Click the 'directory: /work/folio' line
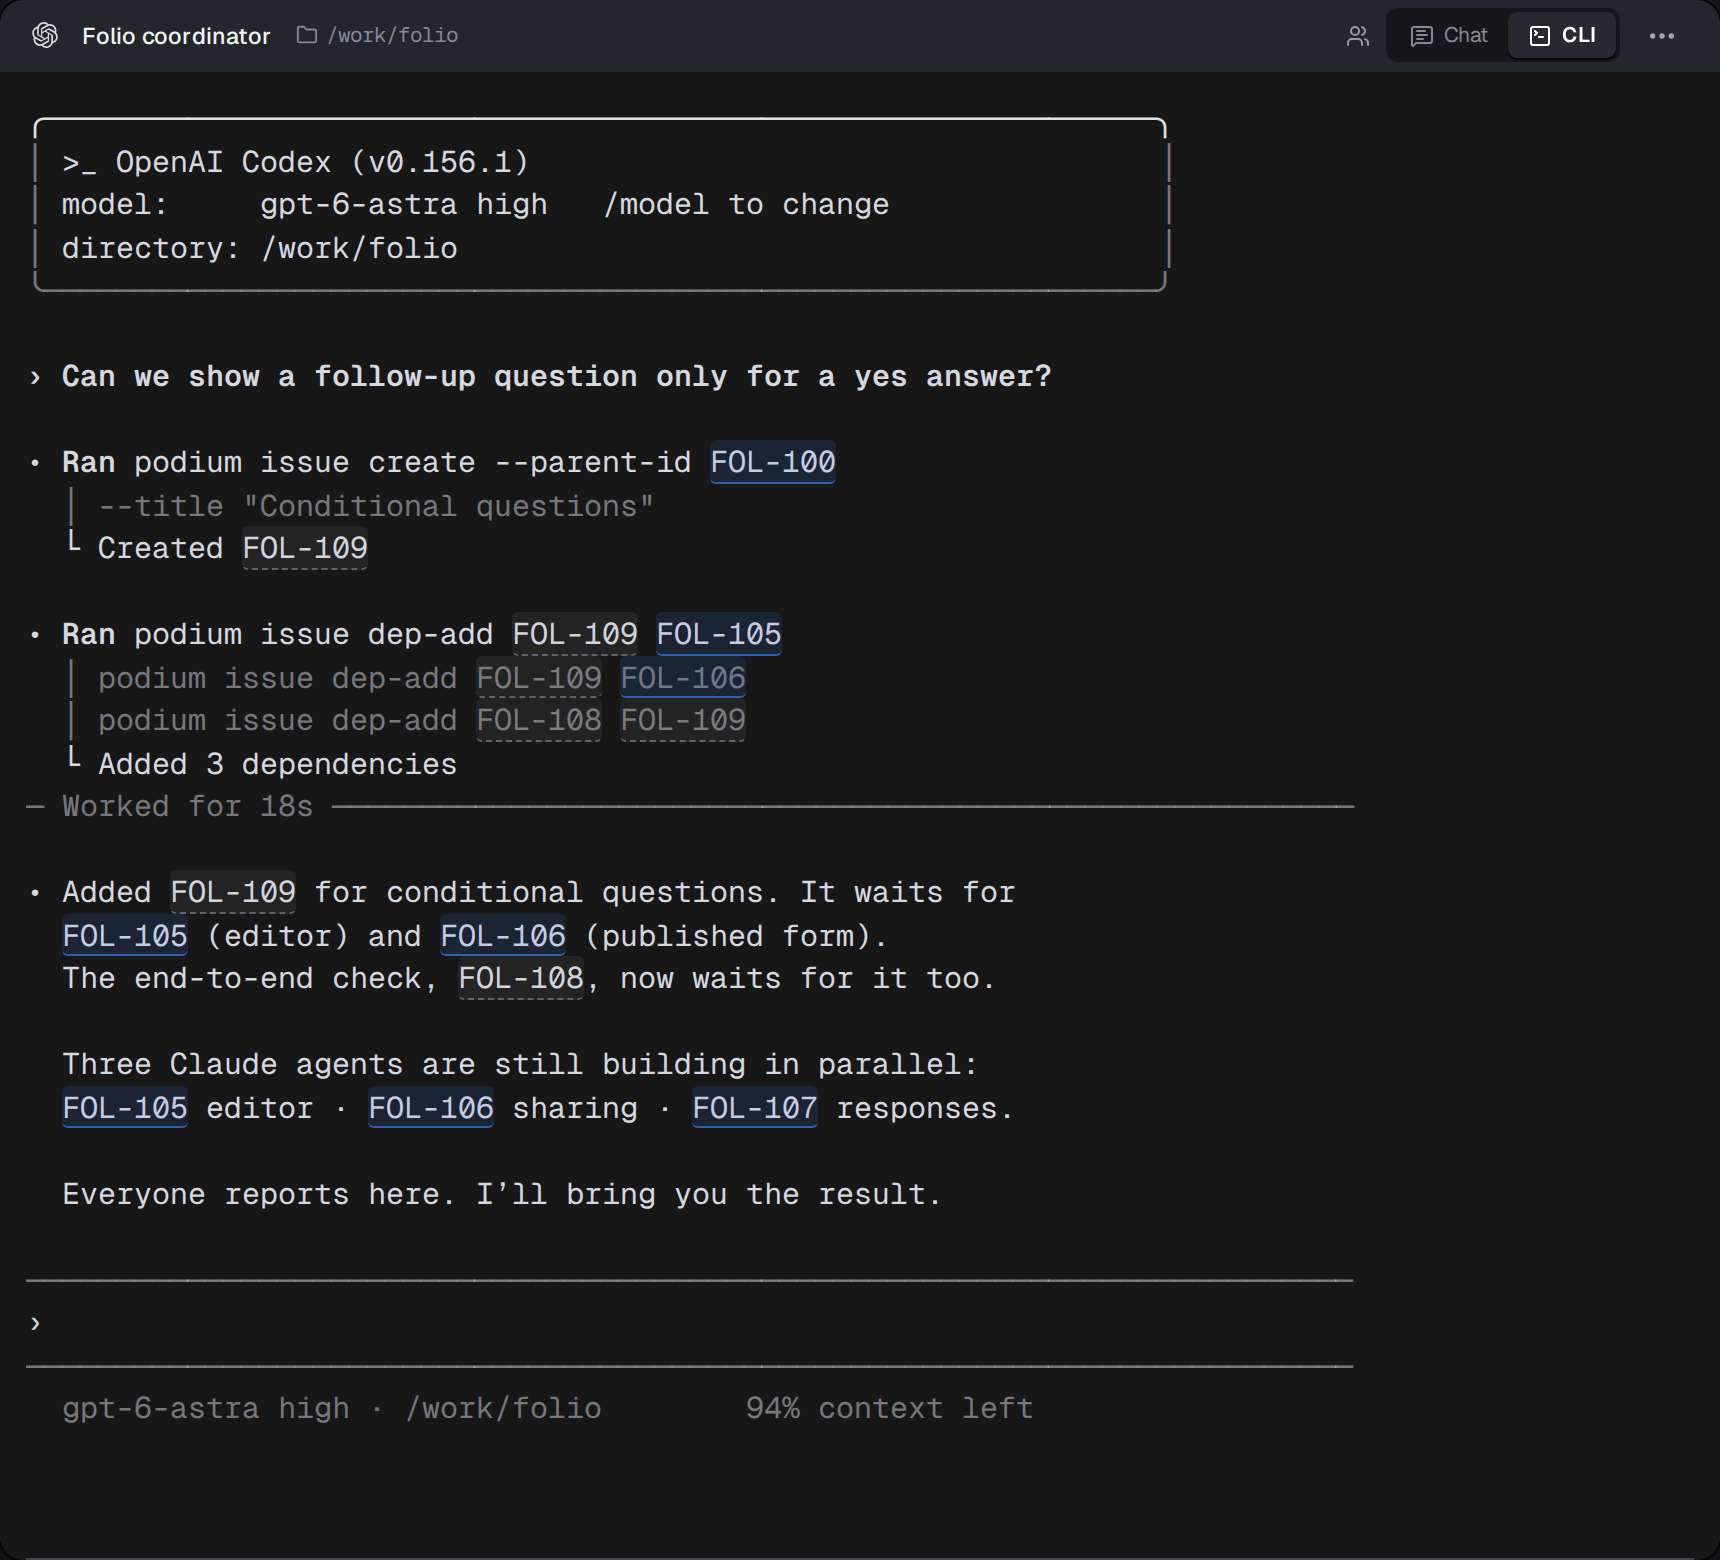 click(260, 248)
